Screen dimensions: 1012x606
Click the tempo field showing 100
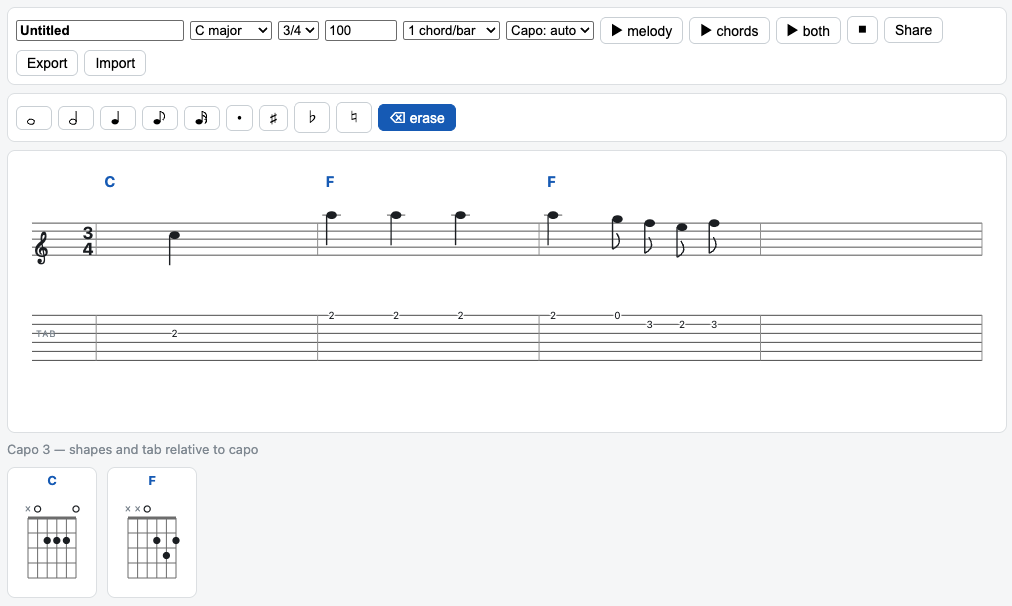click(361, 30)
